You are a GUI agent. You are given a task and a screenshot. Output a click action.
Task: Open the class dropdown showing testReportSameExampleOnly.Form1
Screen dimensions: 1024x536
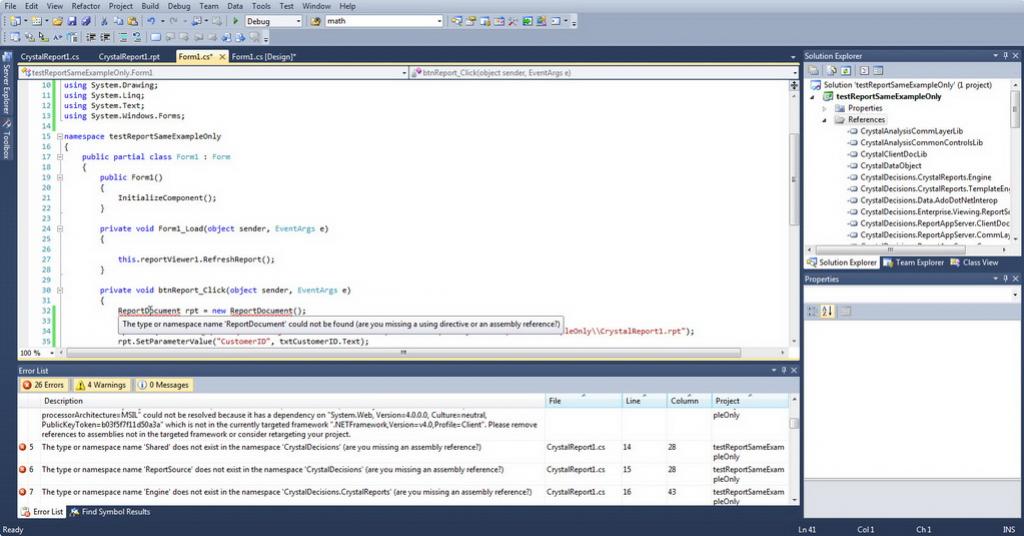(x=404, y=72)
